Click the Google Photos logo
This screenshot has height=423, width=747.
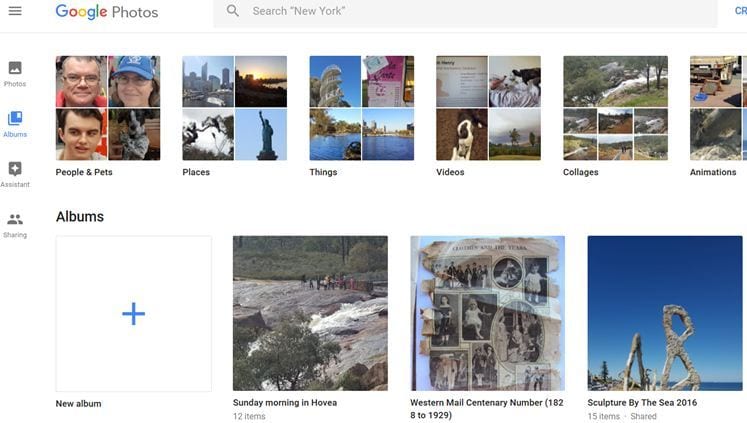[x=107, y=12]
